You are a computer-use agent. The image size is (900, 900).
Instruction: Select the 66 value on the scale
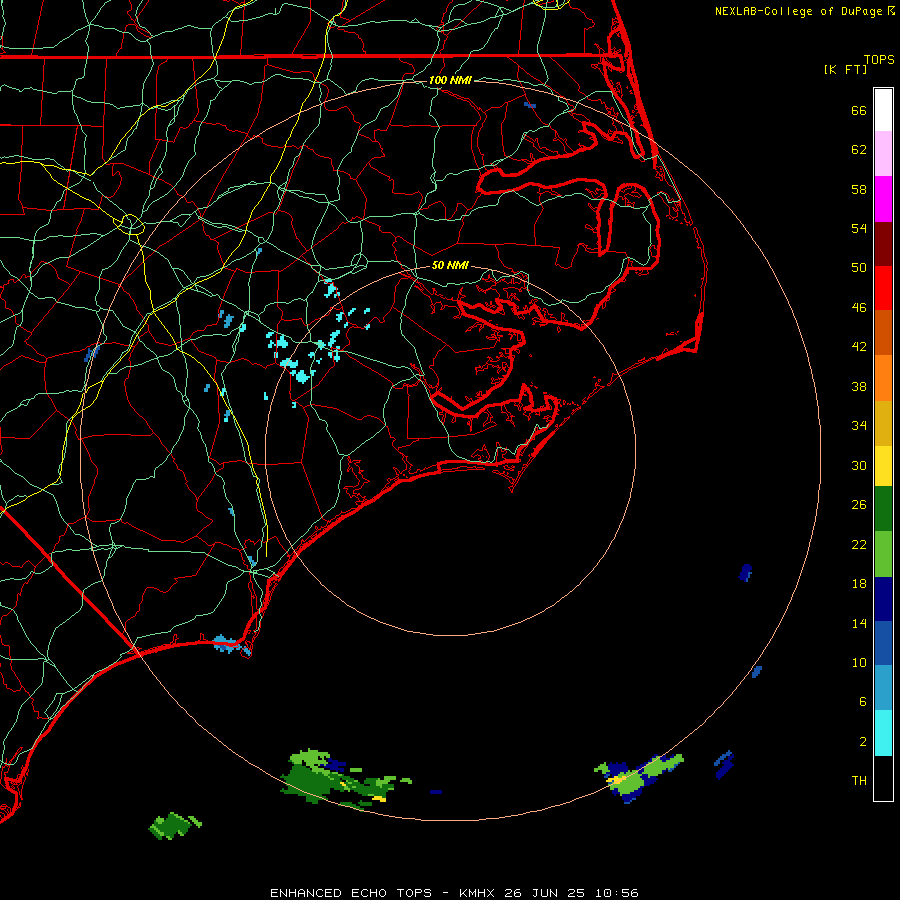click(859, 110)
